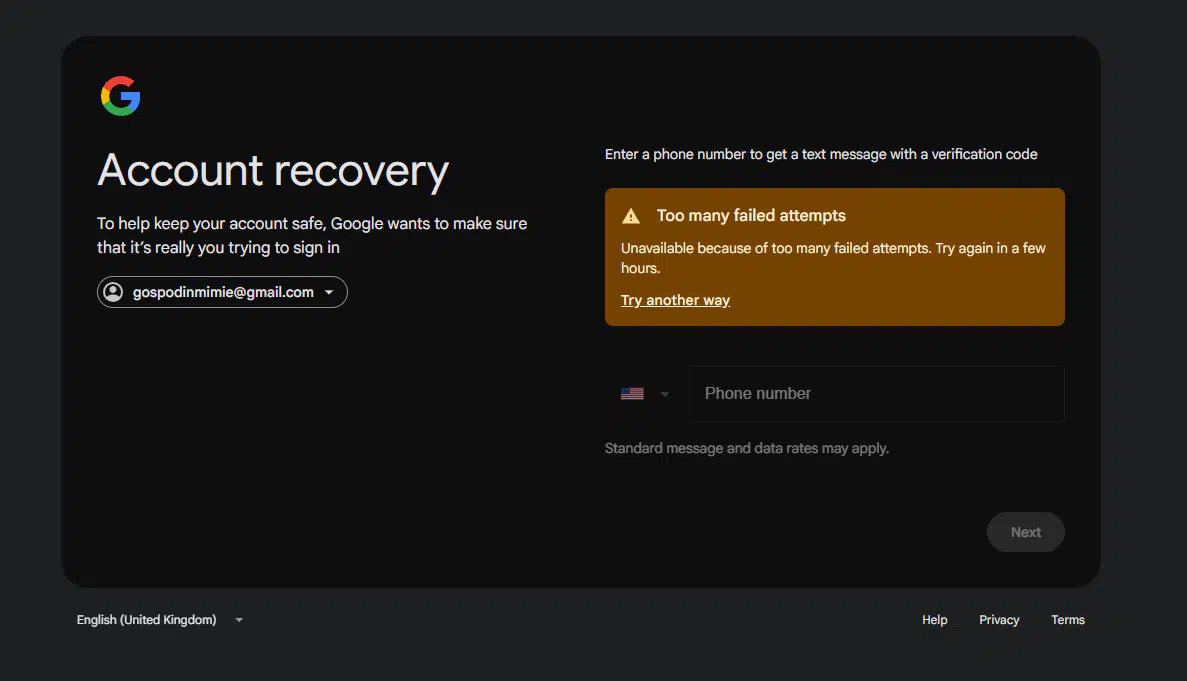Image resolution: width=1187 pixels, height=681 pixels.
Task: Click the Unavailable because of too many attempts message
Action: click(x=833, y=258)
